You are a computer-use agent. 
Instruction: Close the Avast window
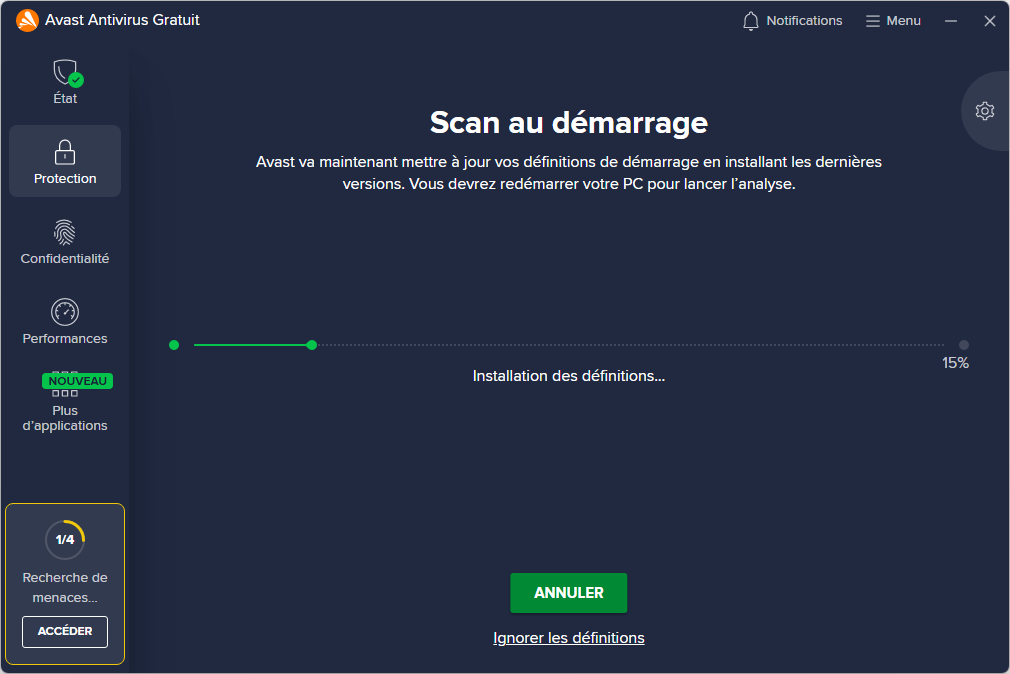989,21
